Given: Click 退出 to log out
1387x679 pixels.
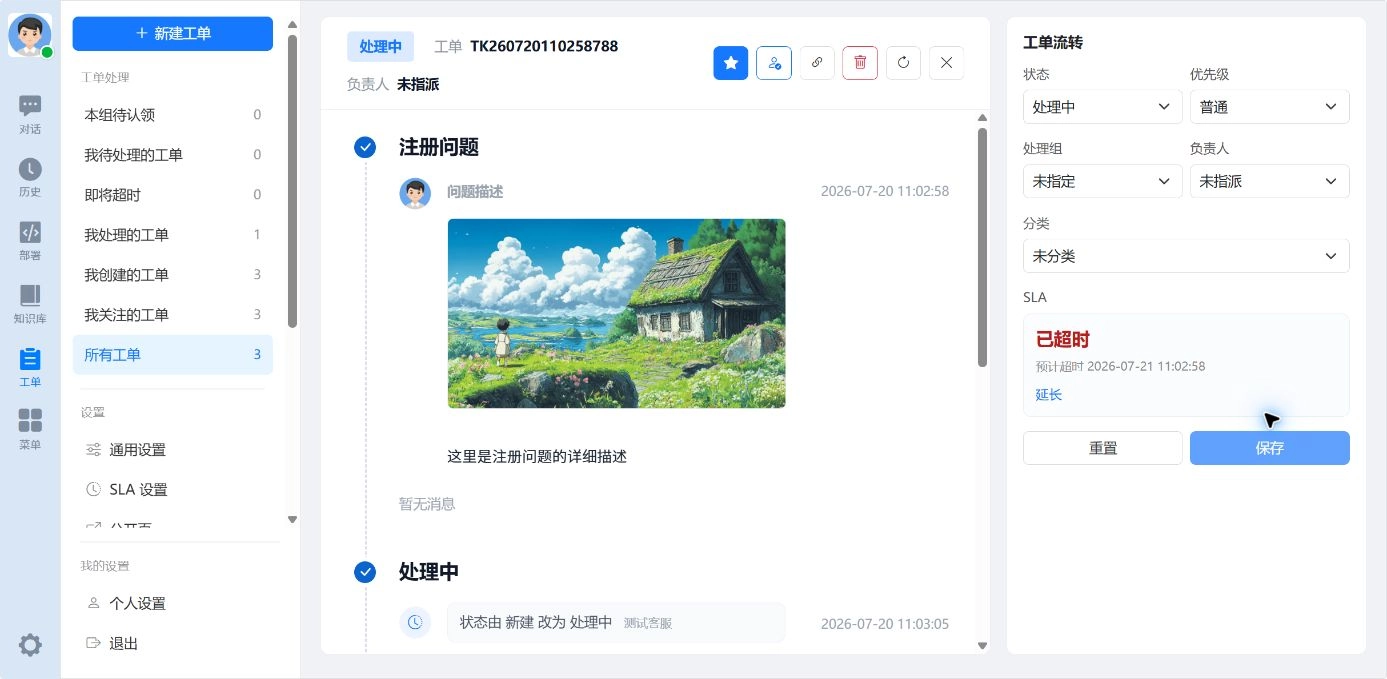Looking at the screenshot, I should (x=172, y=644).
